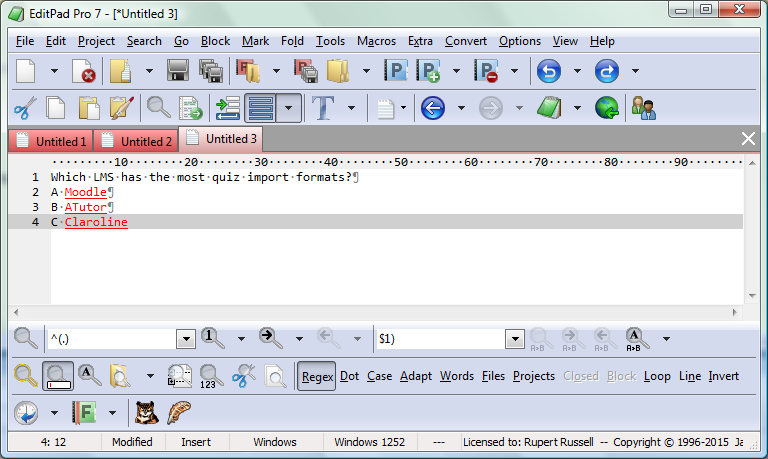The height and width of the screenshot is (459, 768).
Task: Click the word Claroline on line 4
Action: click(x=96, y=222)
